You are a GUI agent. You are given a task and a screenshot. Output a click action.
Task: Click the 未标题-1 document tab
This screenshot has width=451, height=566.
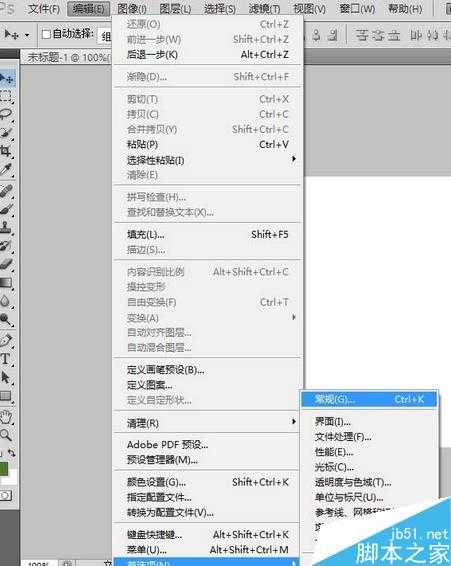(67, 57)
